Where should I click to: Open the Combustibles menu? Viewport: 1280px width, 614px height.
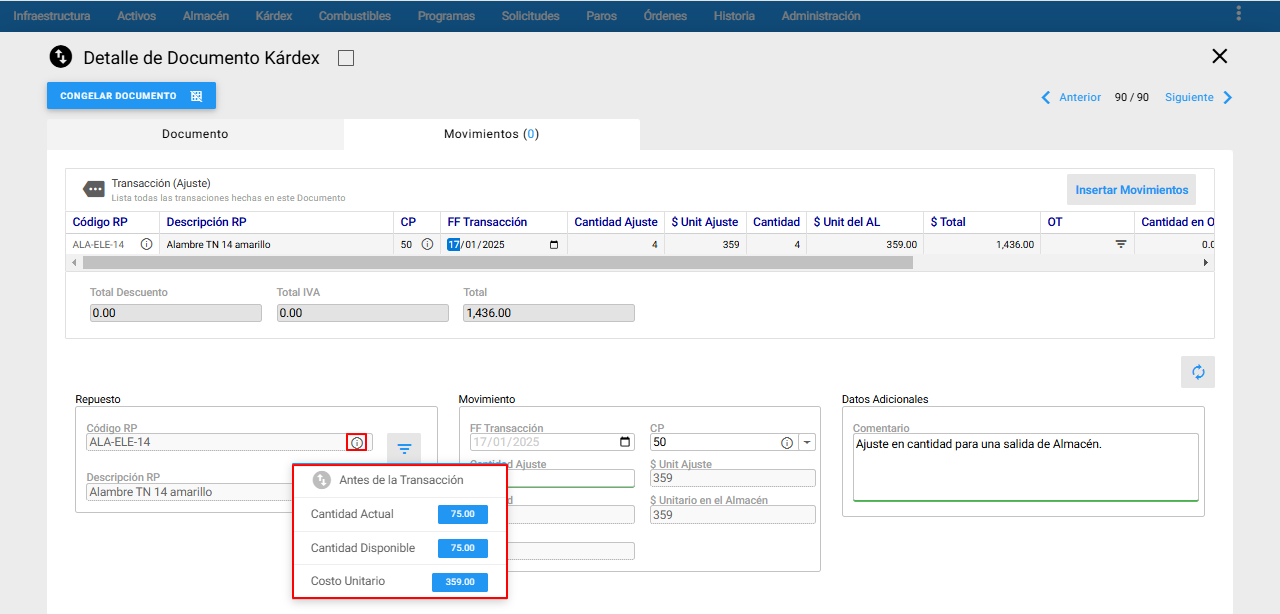coord(355,16)
